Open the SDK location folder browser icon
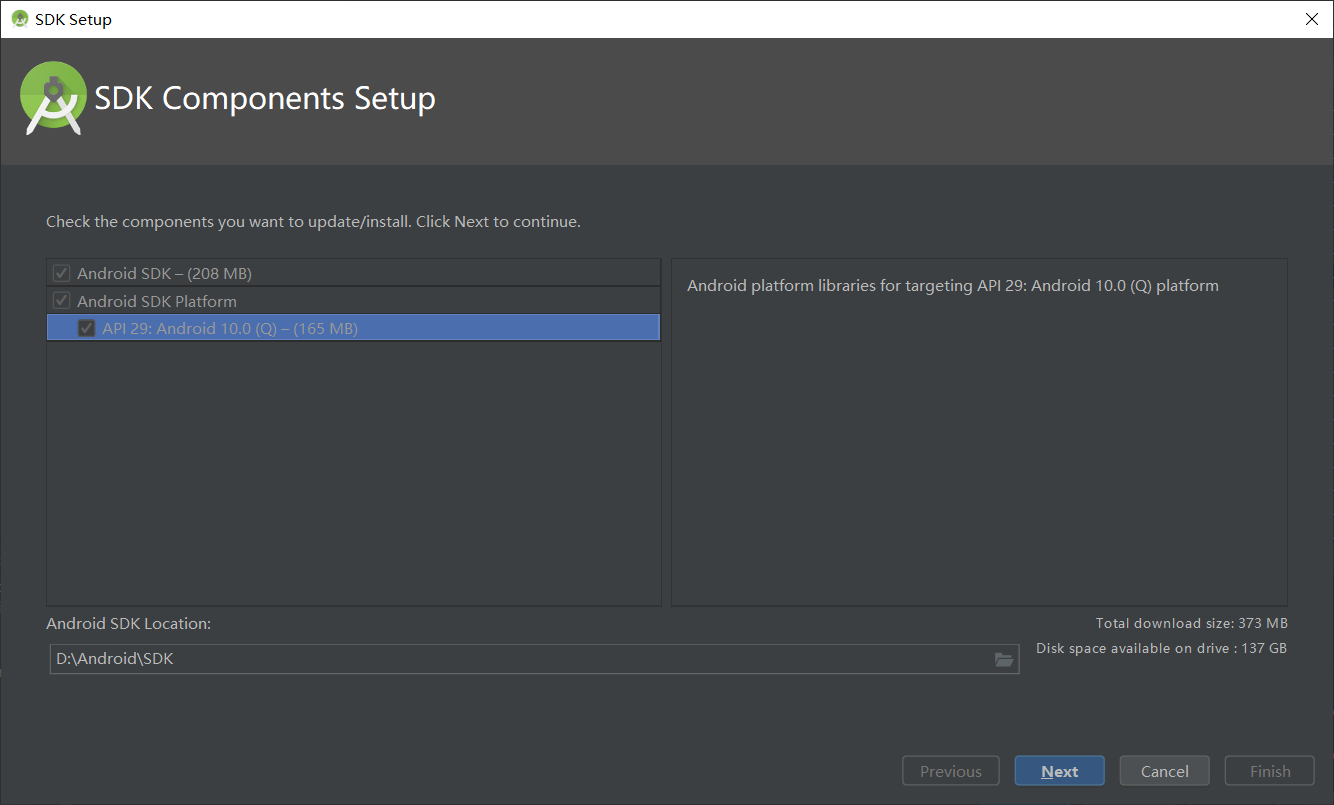This screenshot has height=805, width=1334. [1004, 659]
